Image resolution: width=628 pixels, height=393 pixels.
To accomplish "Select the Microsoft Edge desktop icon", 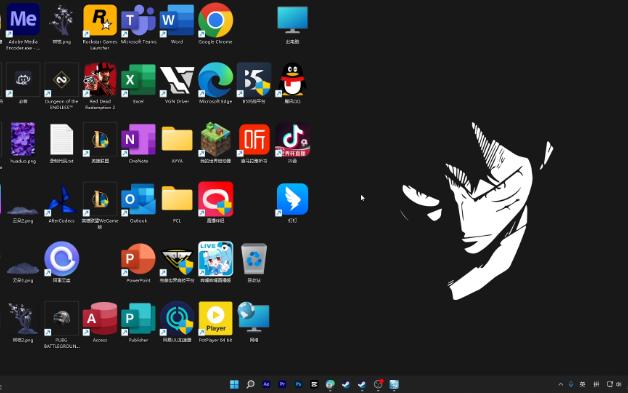I will point(215,83).
